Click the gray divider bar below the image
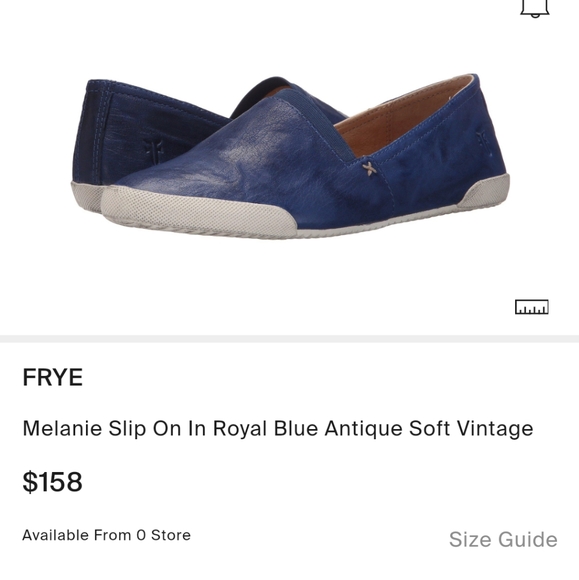 tap(289, 339)
